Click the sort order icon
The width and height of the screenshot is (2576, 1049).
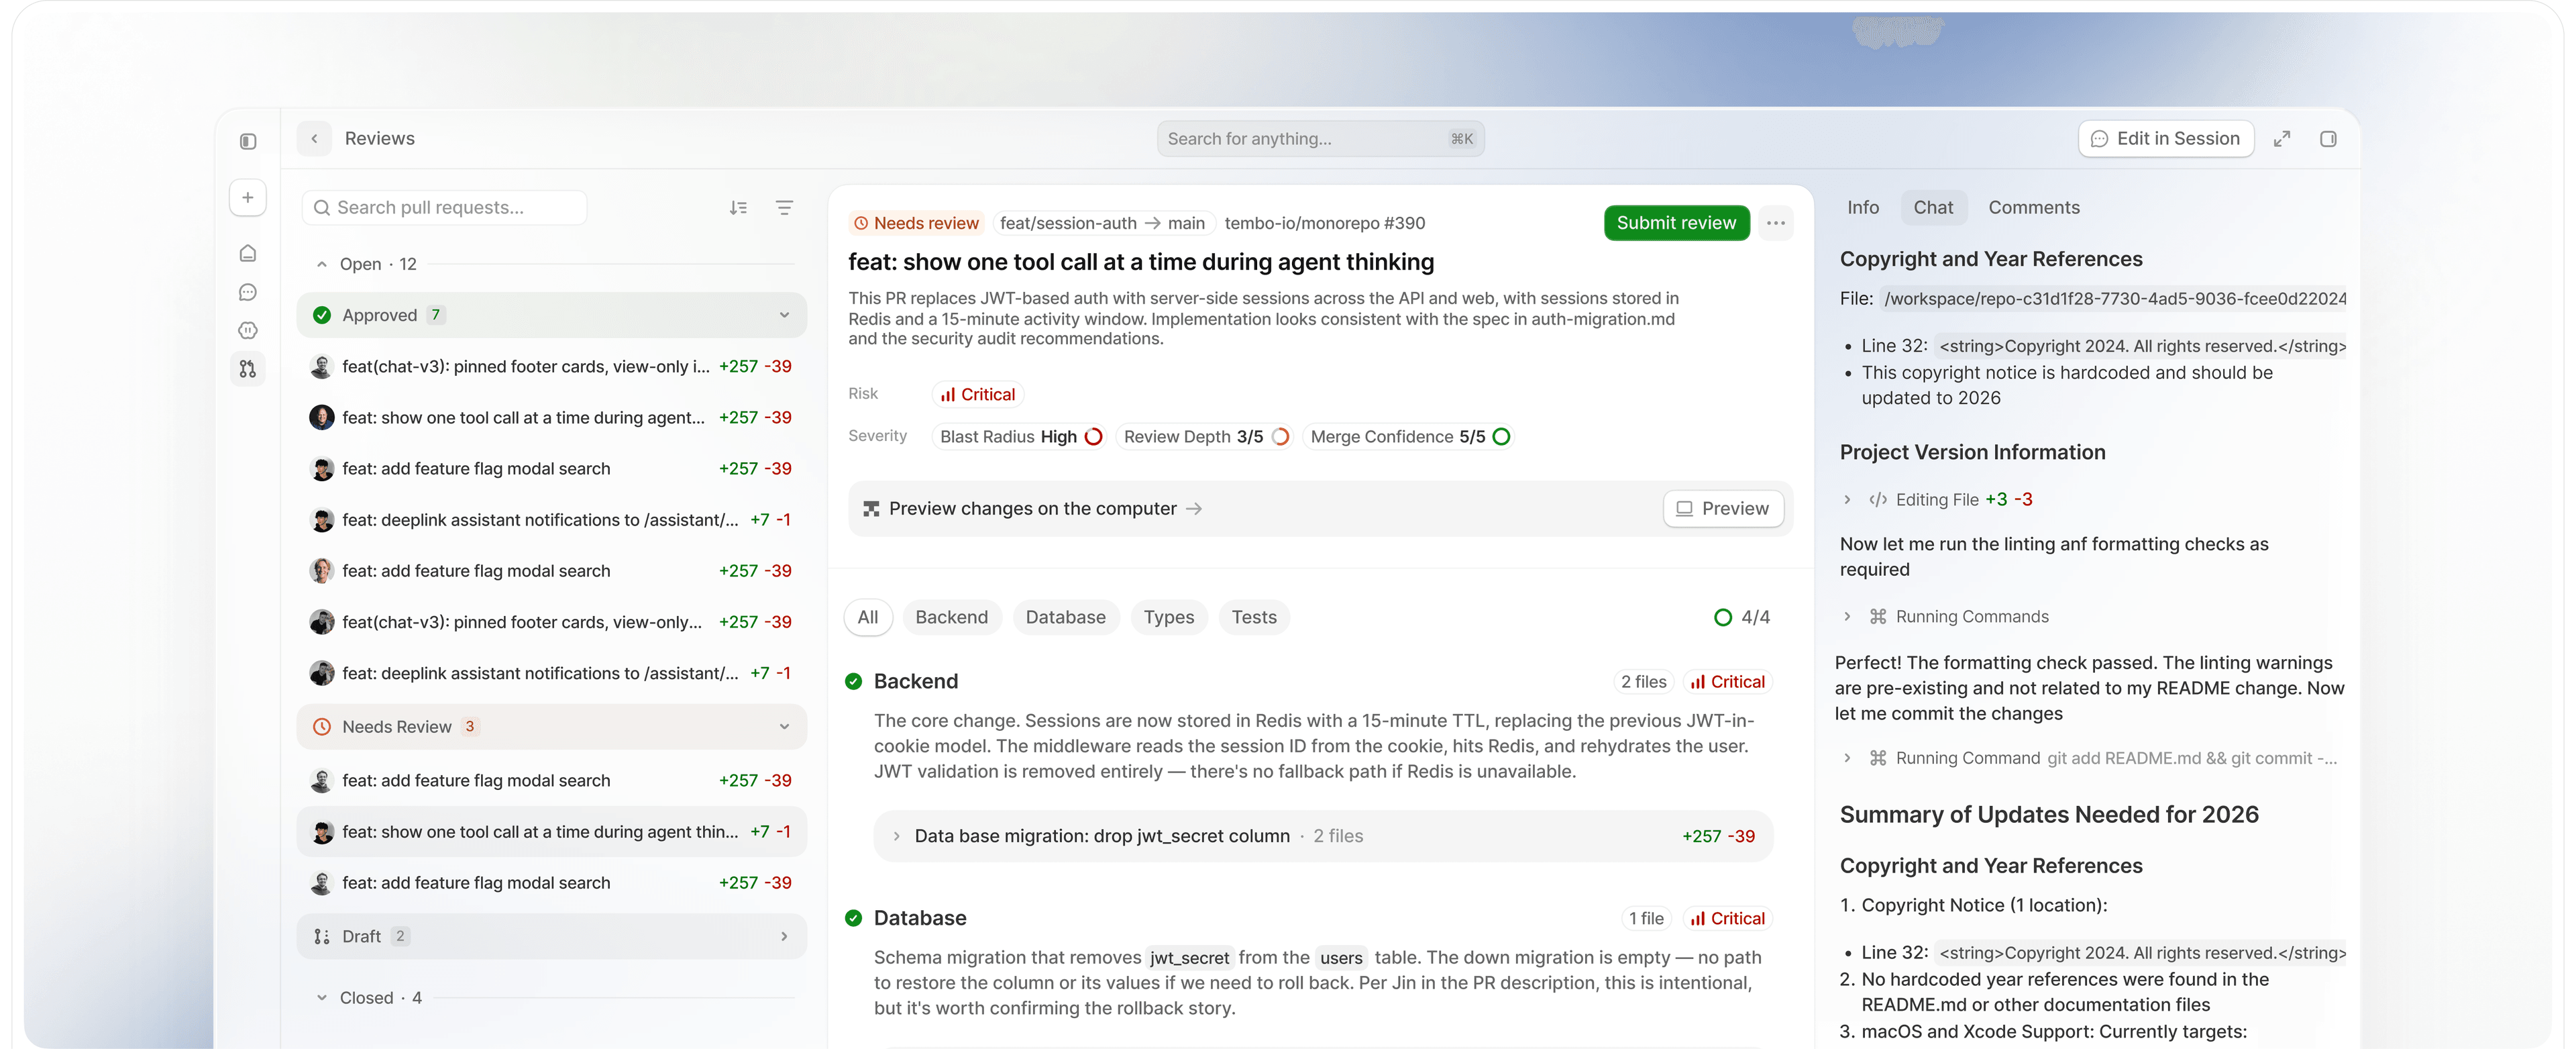(738, 207)
